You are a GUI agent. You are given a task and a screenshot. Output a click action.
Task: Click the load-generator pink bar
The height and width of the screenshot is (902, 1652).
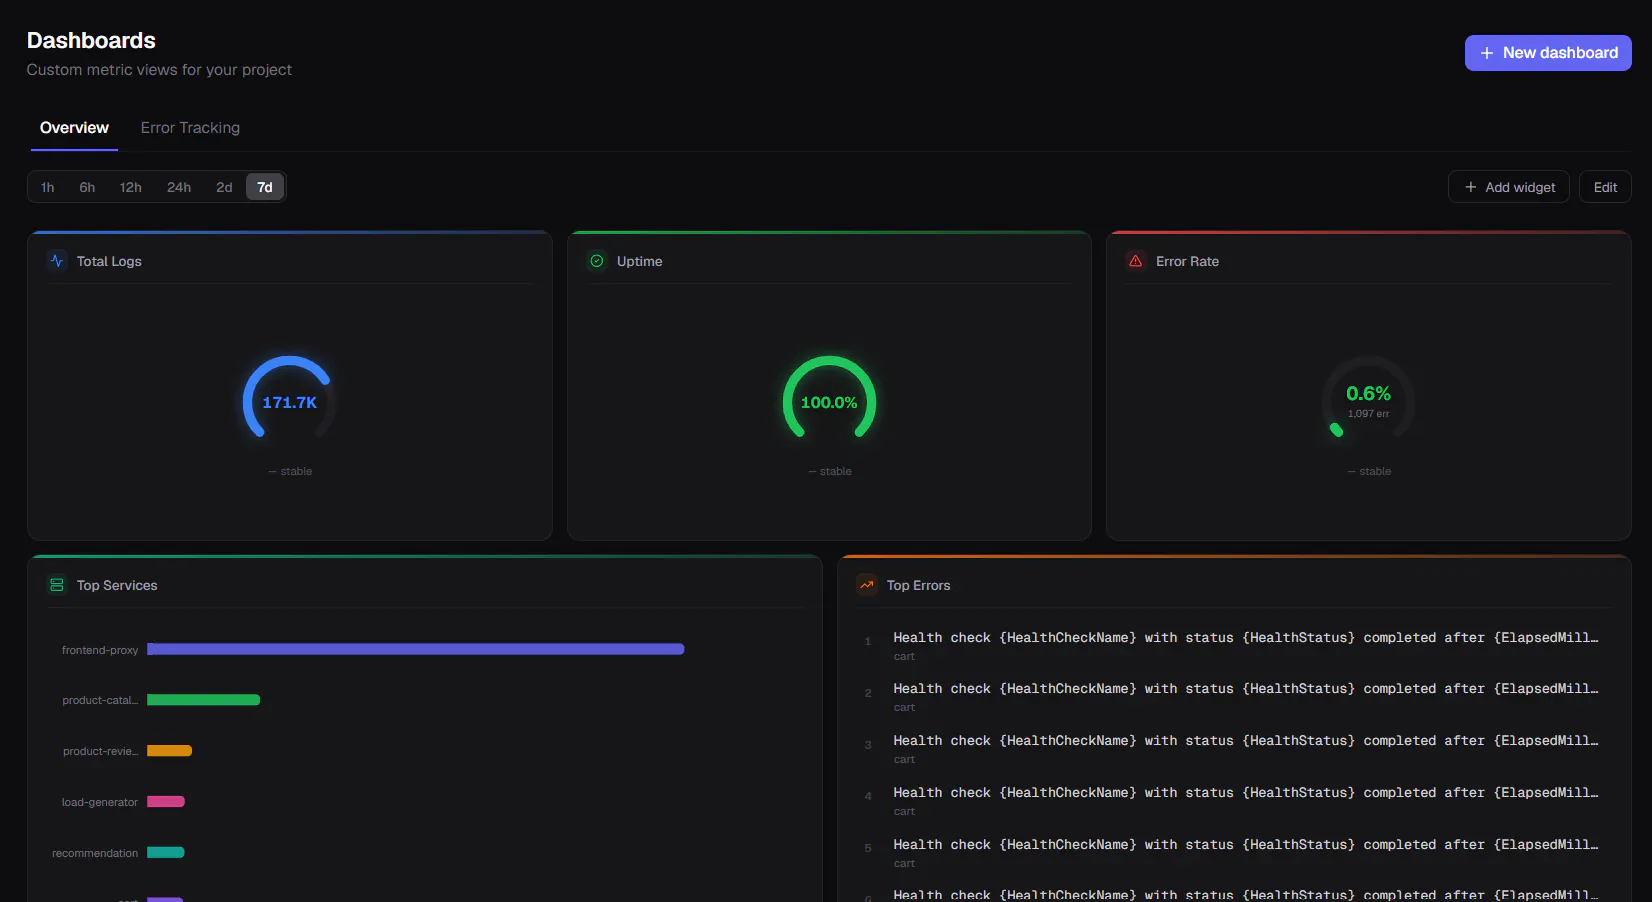[x=166, y=802]
